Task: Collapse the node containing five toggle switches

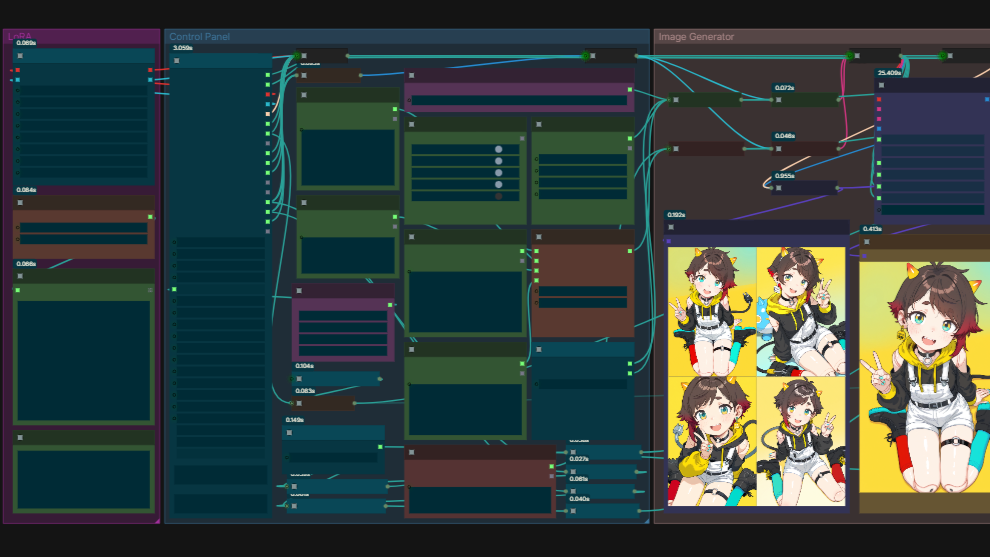Action: (412, 124)
